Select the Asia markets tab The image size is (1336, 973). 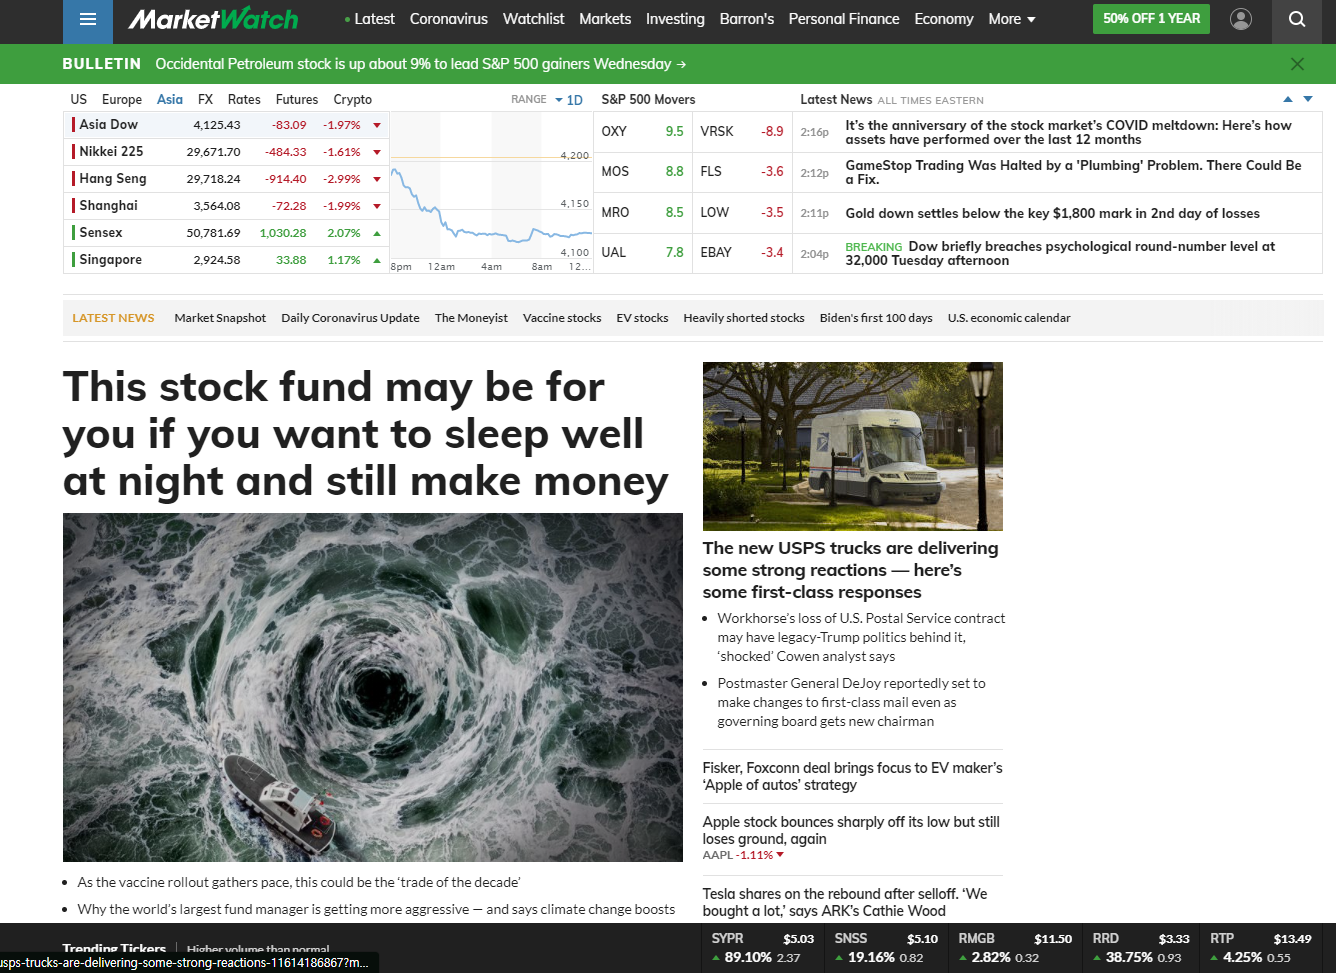170,99
